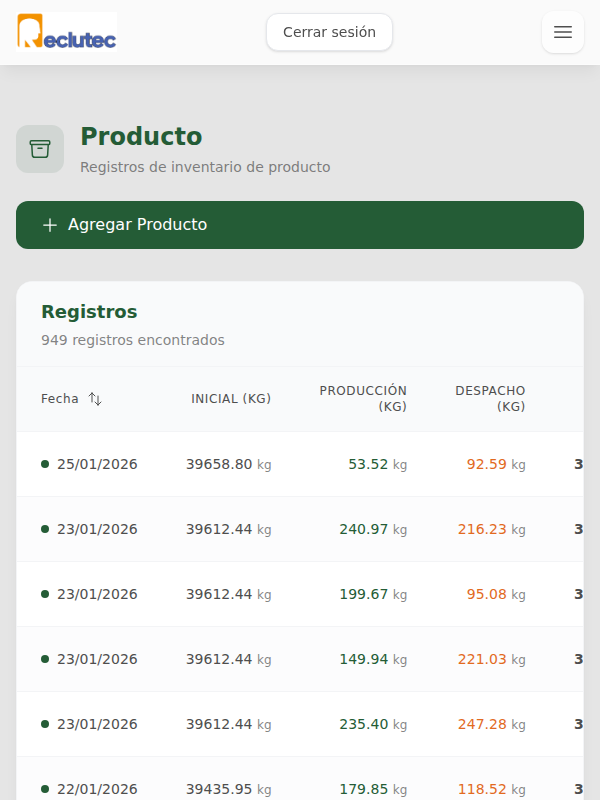Click the DESPACHO (KG) column header
The height and width of the screenshot is (800, 600).
tap(491, 398)
